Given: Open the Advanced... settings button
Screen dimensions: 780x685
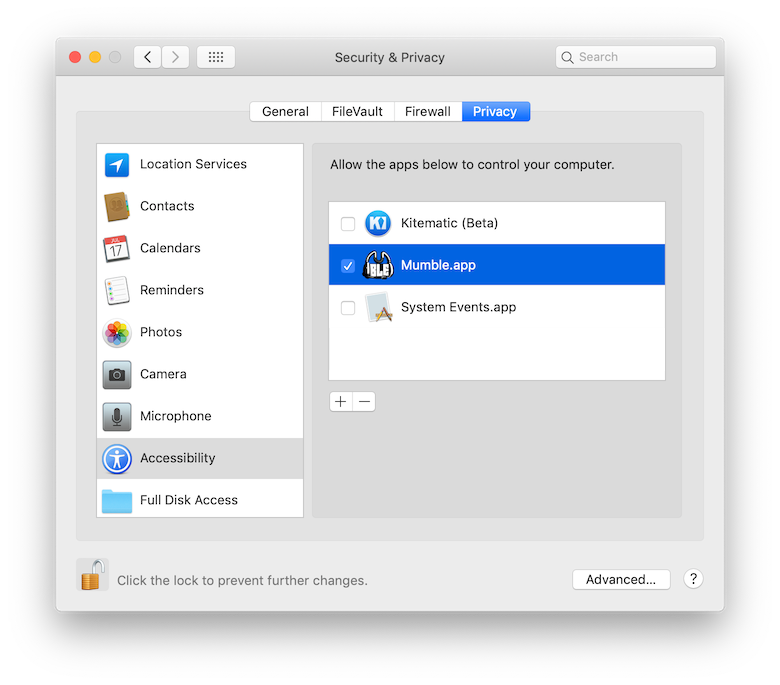Looking at the screenshot, I should pyautogui.click(x=621, y=580).
